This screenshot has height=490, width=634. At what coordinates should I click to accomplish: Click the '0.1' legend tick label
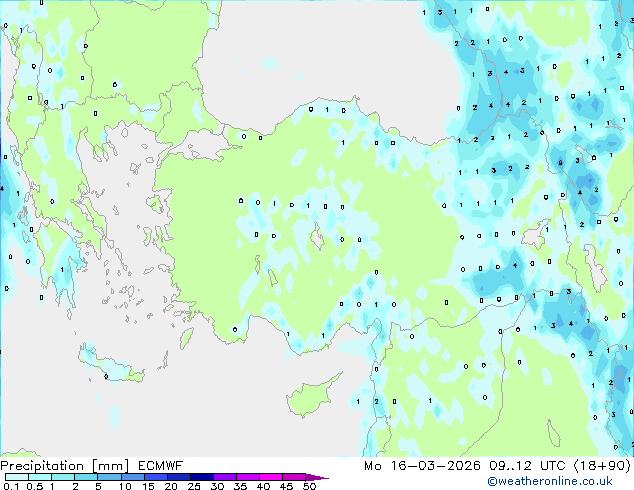click(11, 486)
